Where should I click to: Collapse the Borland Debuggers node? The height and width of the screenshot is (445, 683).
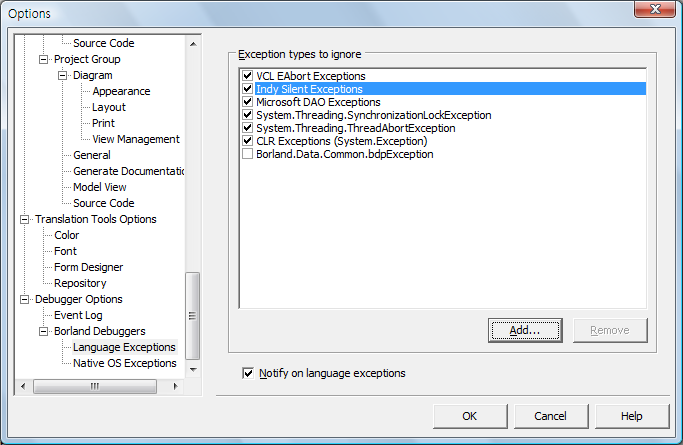pos(43,331)
